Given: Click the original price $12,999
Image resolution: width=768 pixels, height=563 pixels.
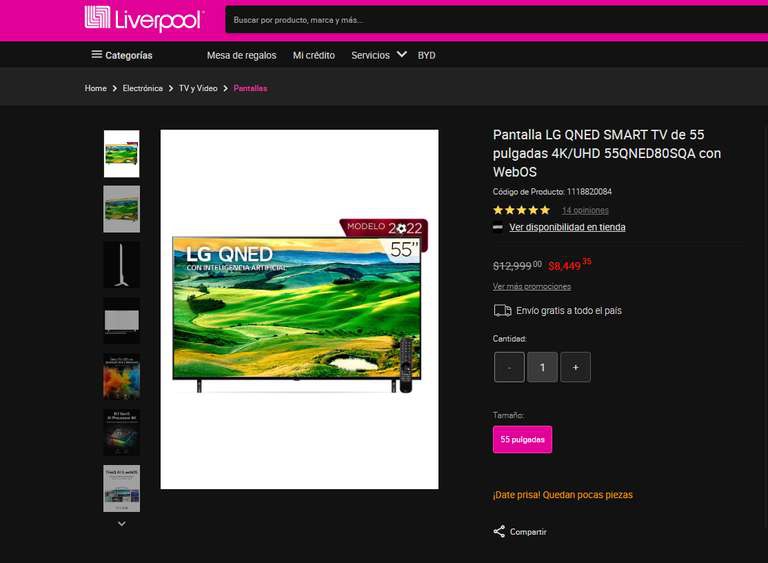Looking at the screenshot, I should pyautogui.click(x=517, y=266).
